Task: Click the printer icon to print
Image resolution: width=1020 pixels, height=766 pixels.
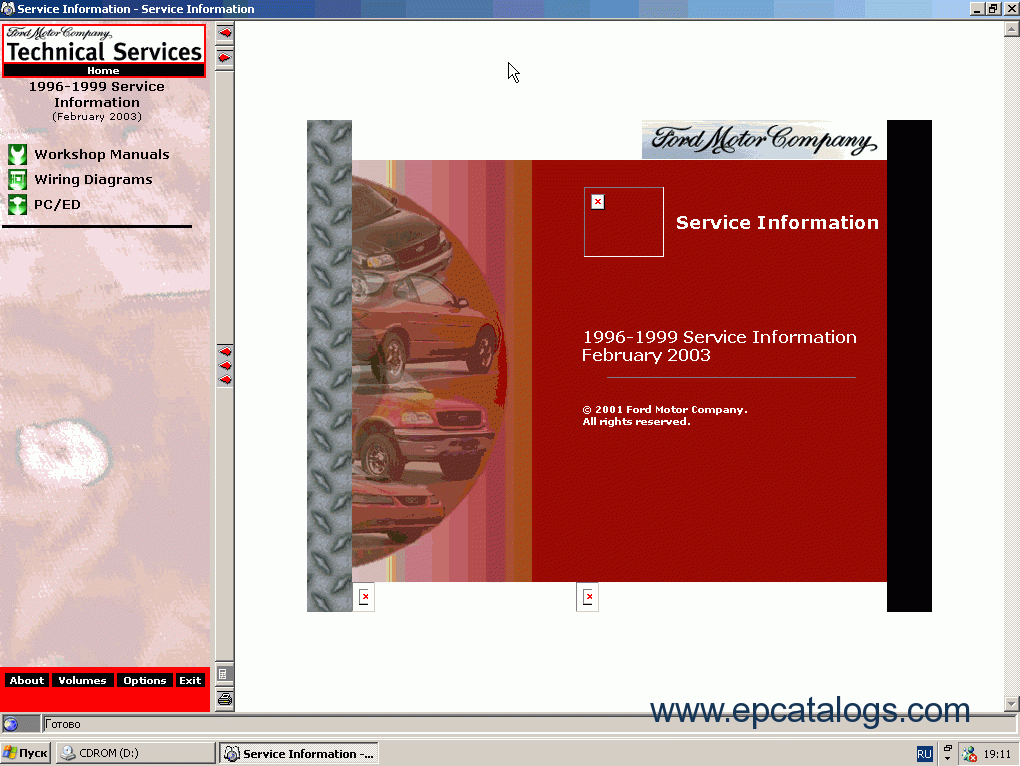Action: (x=224, y=699)
